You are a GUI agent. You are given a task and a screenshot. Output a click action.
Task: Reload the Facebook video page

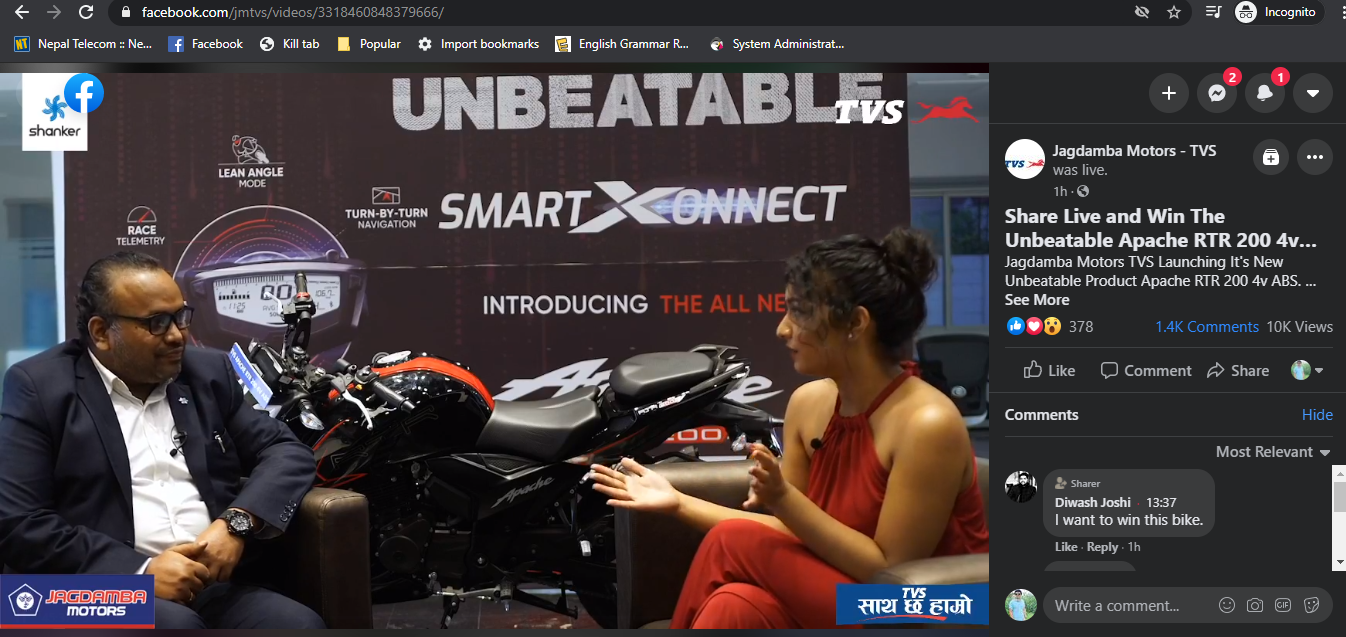[86, 13]
